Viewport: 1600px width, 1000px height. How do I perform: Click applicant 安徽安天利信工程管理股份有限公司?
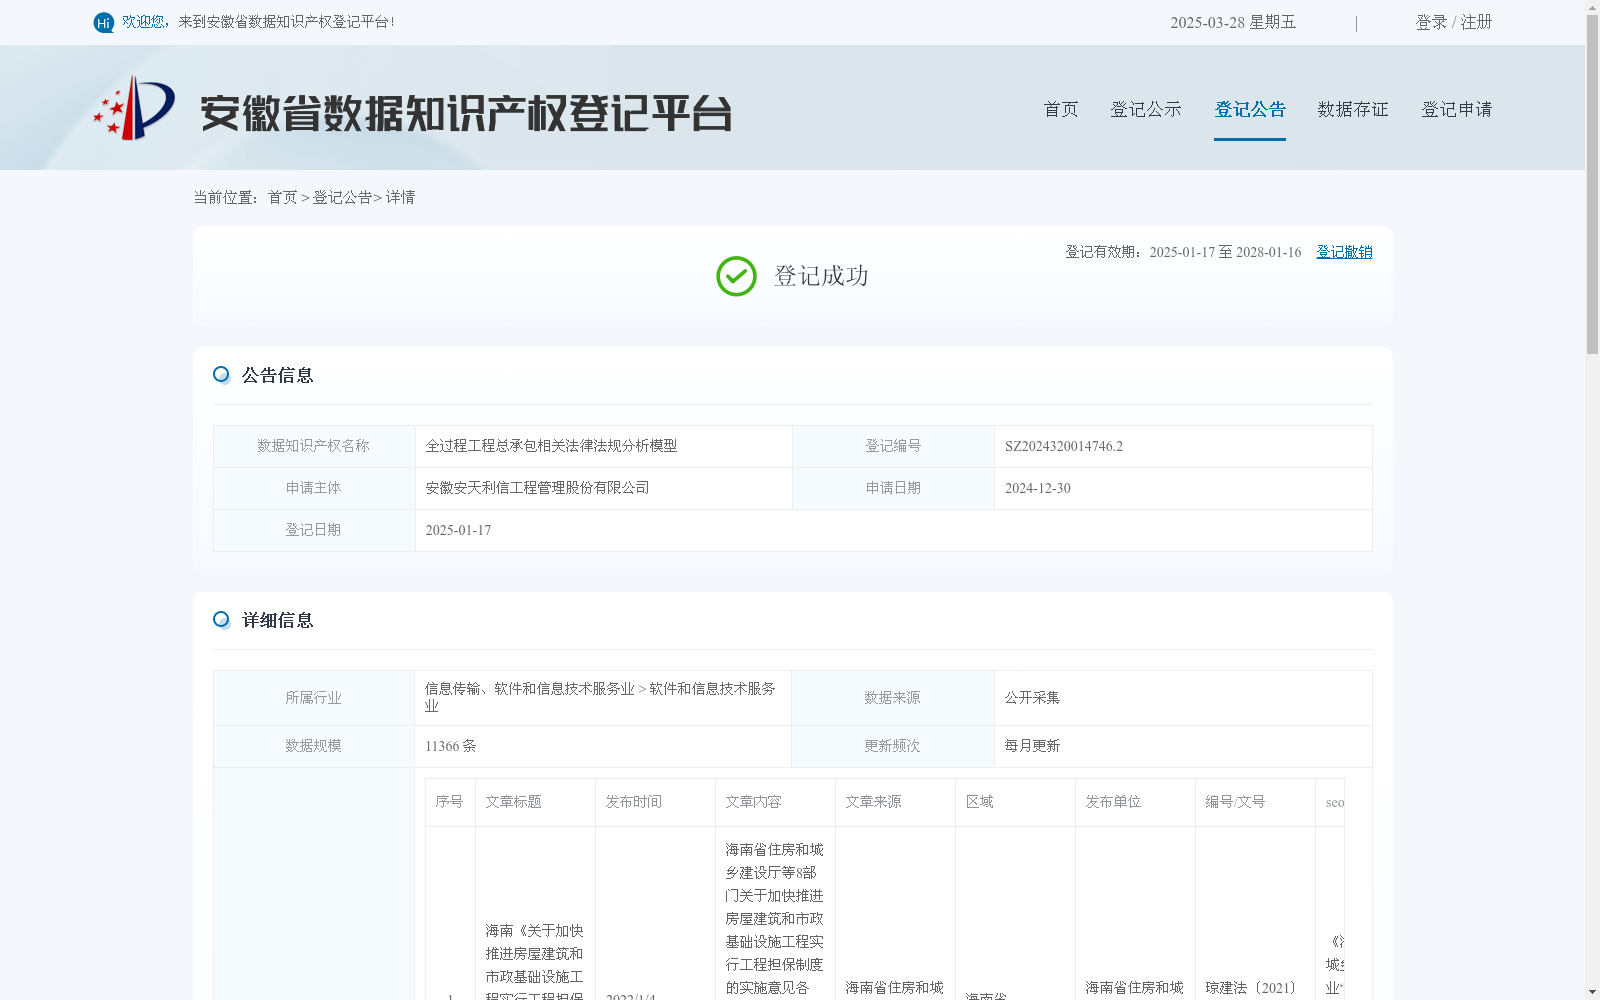pyautogui.click(x=537, y=488)
